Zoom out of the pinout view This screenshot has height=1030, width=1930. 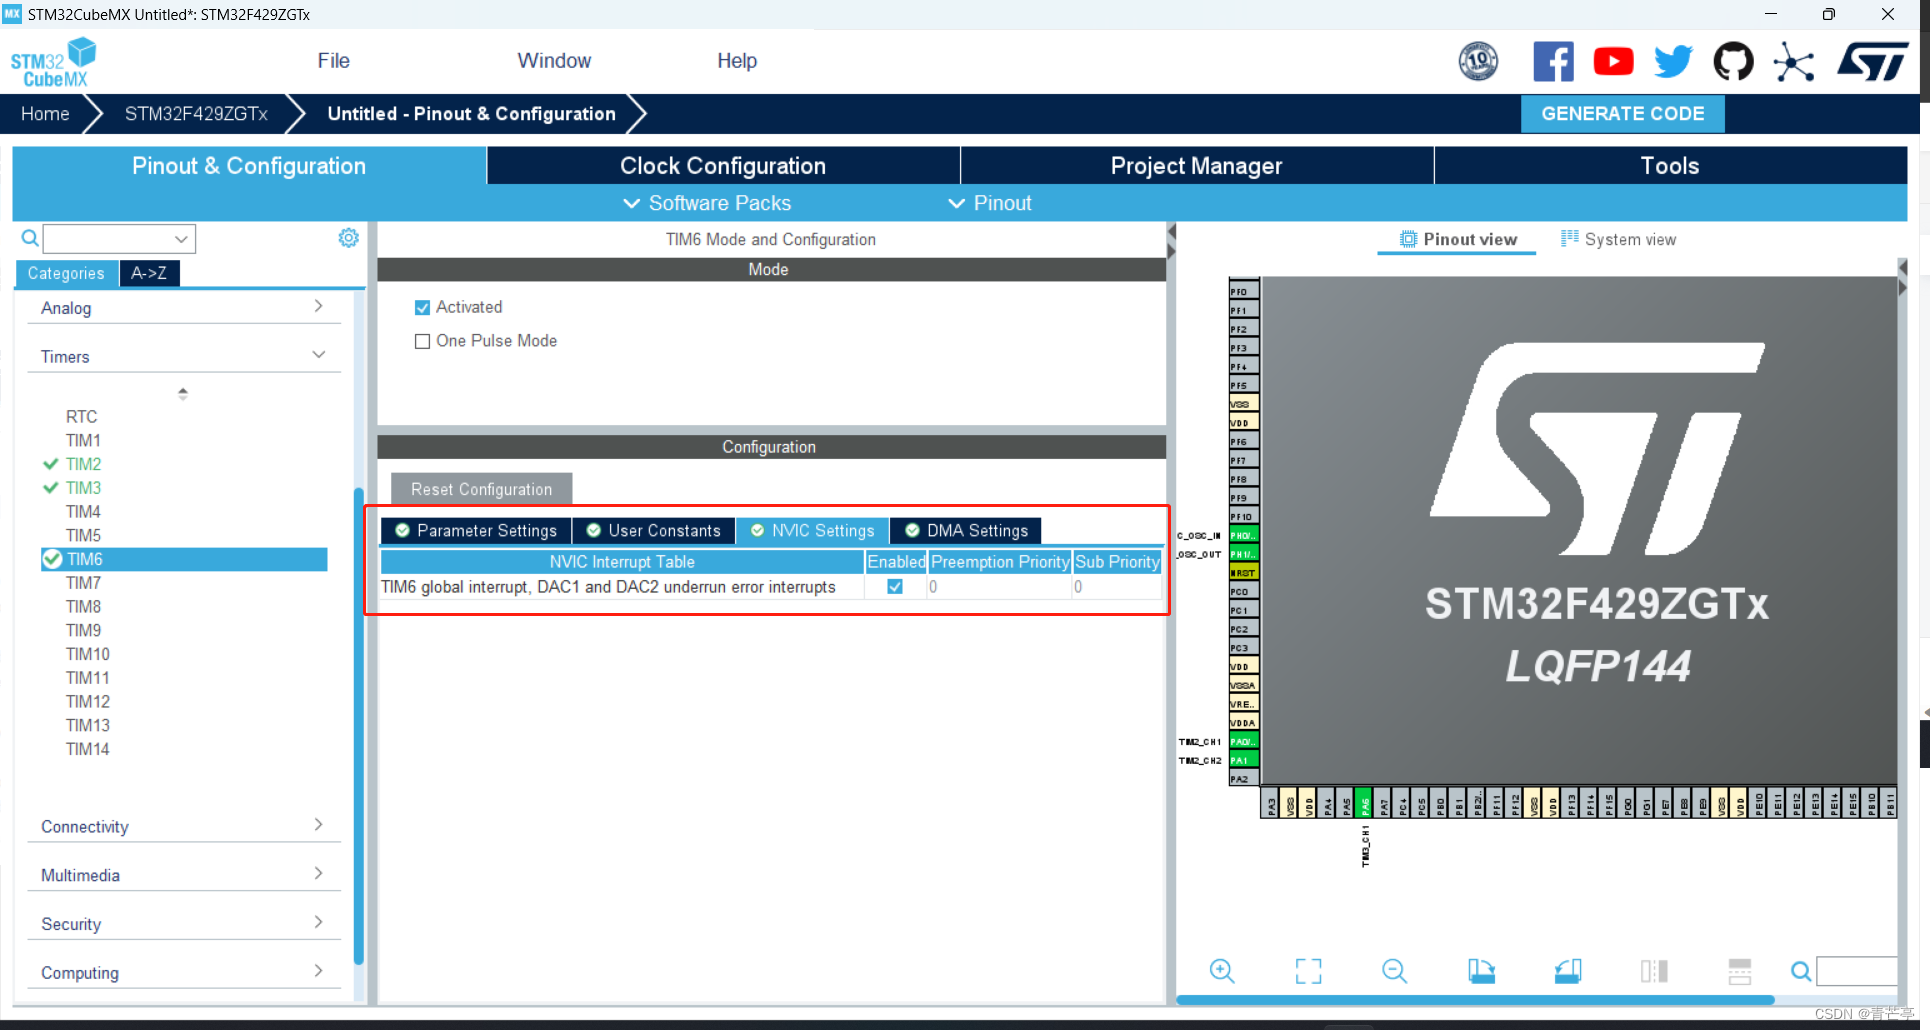point(1394,971)
